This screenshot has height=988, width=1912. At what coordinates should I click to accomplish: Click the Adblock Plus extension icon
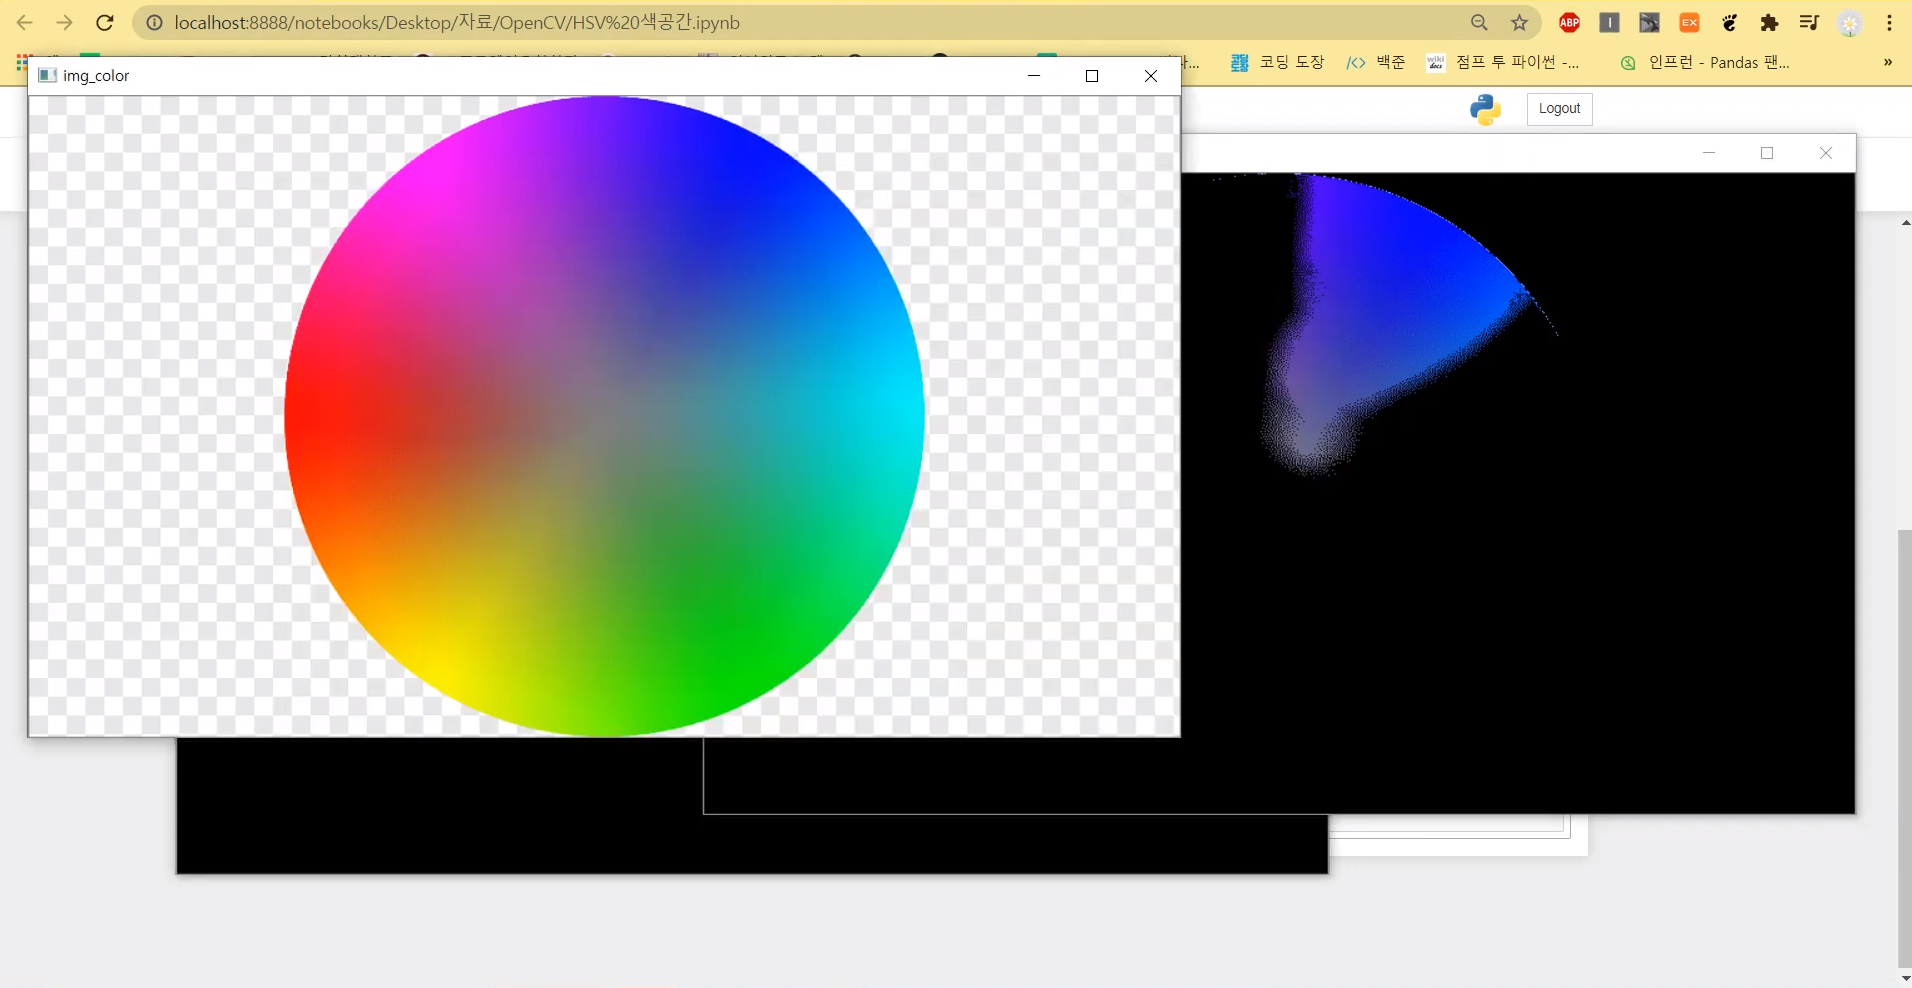[x=1569, y=23]
